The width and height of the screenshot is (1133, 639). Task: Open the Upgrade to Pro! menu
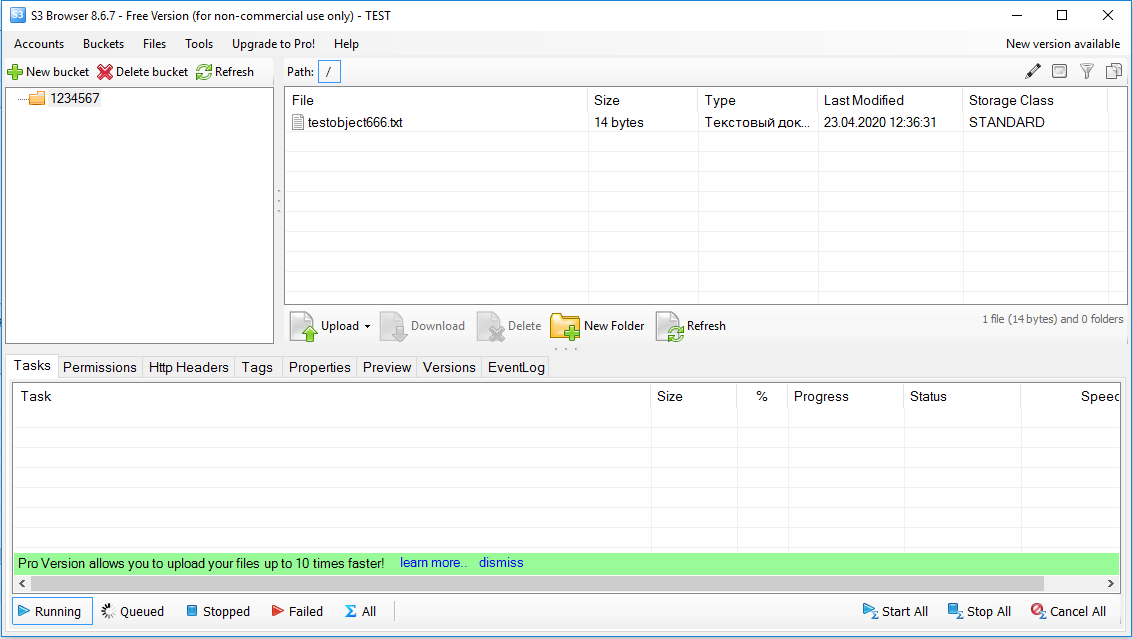(273, 44)
